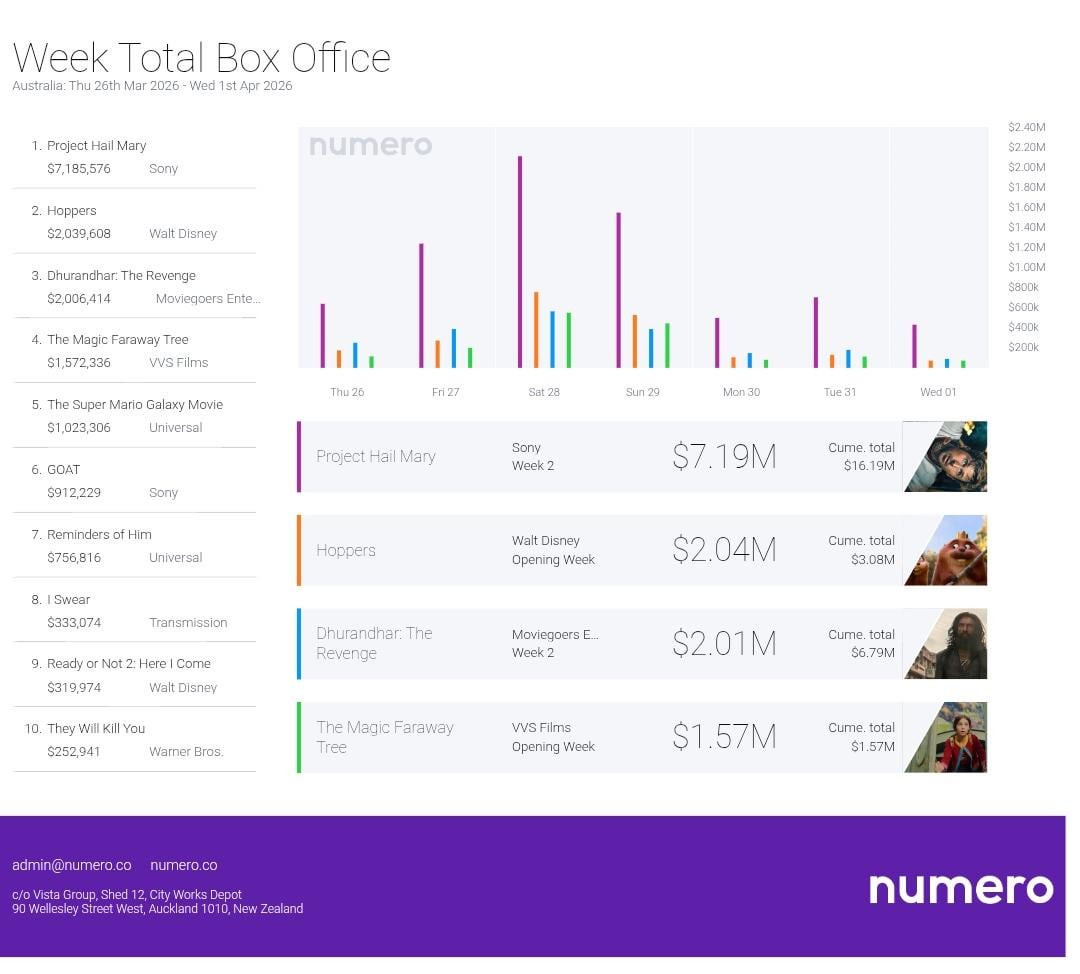Open the Hoppers poster thumbnail

(x=945, y=550)
